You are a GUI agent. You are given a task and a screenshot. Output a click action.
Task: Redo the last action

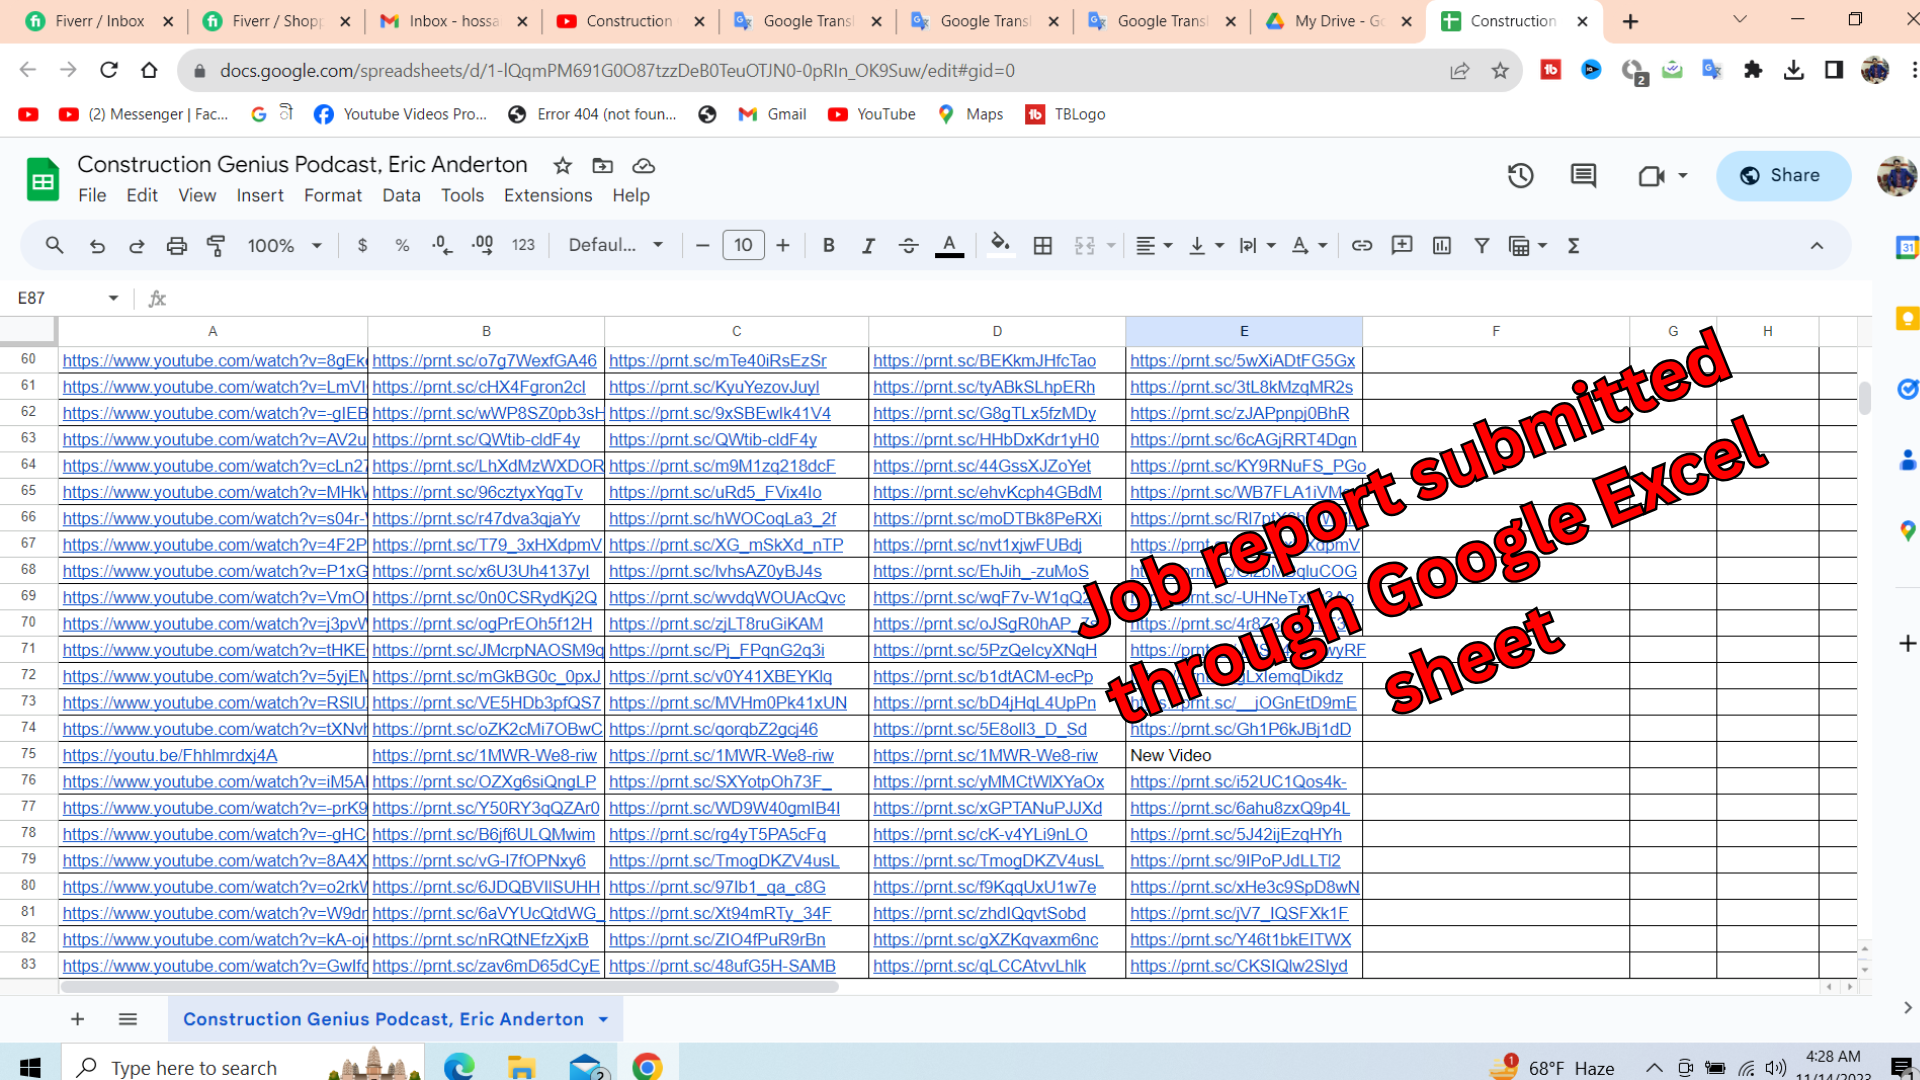[136, 245]
